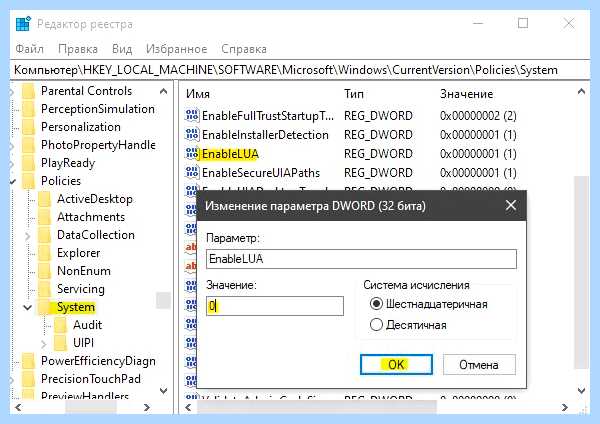Click the Audit folder icon

point(60,325)
